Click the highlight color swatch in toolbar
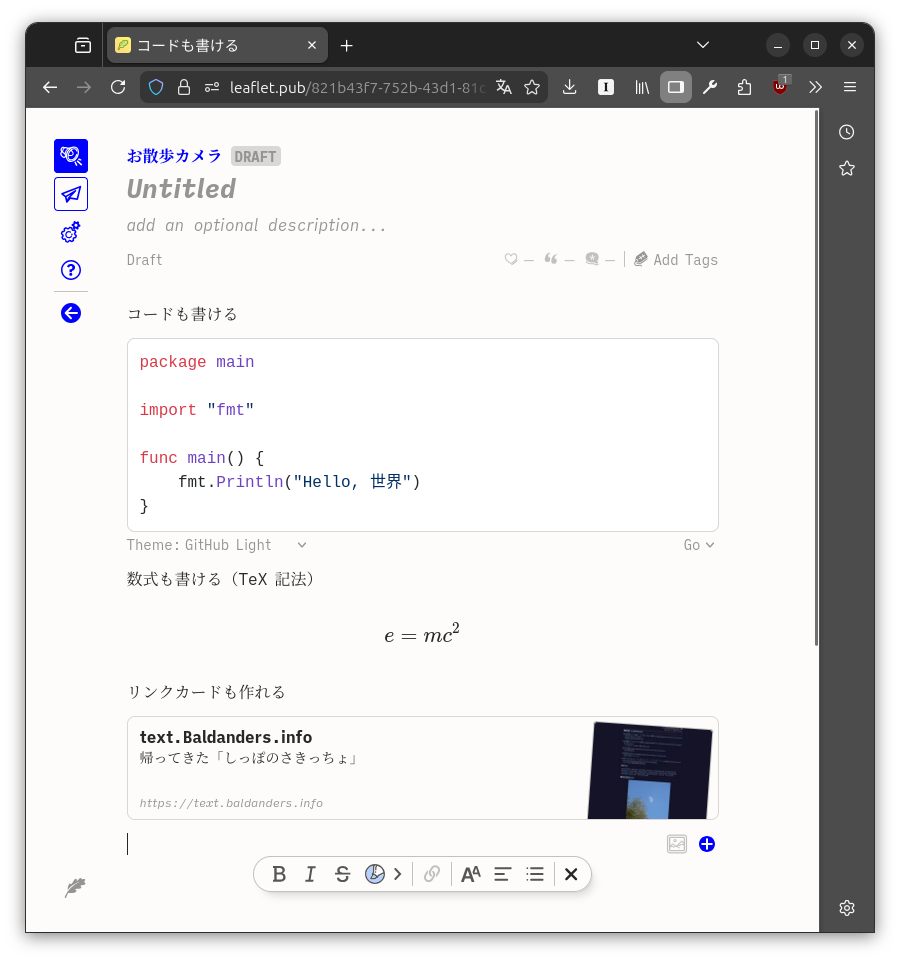This screenshot has width=900, height=961. click(375, 874)
